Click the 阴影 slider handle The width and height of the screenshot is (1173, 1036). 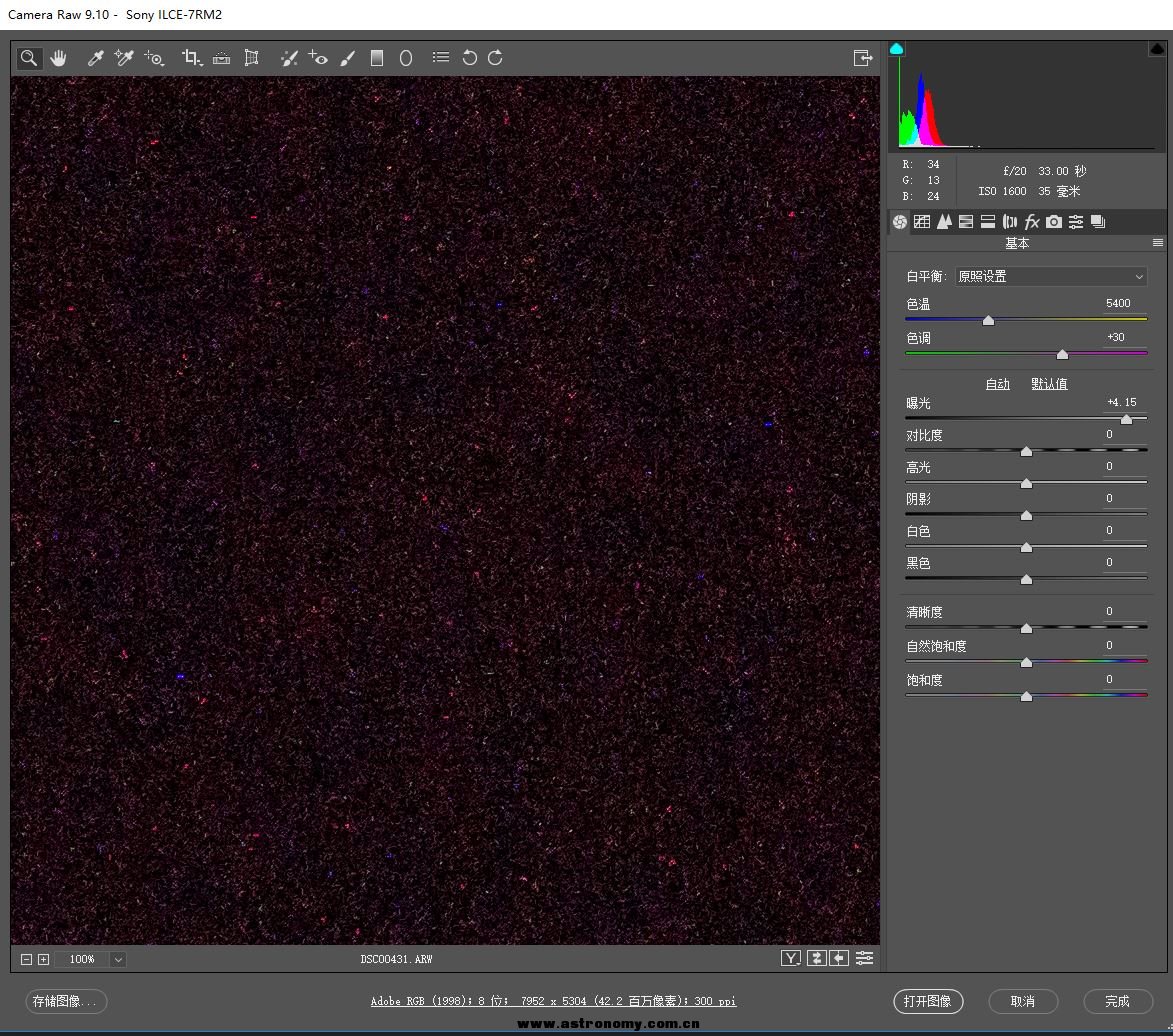[1026, 516]
